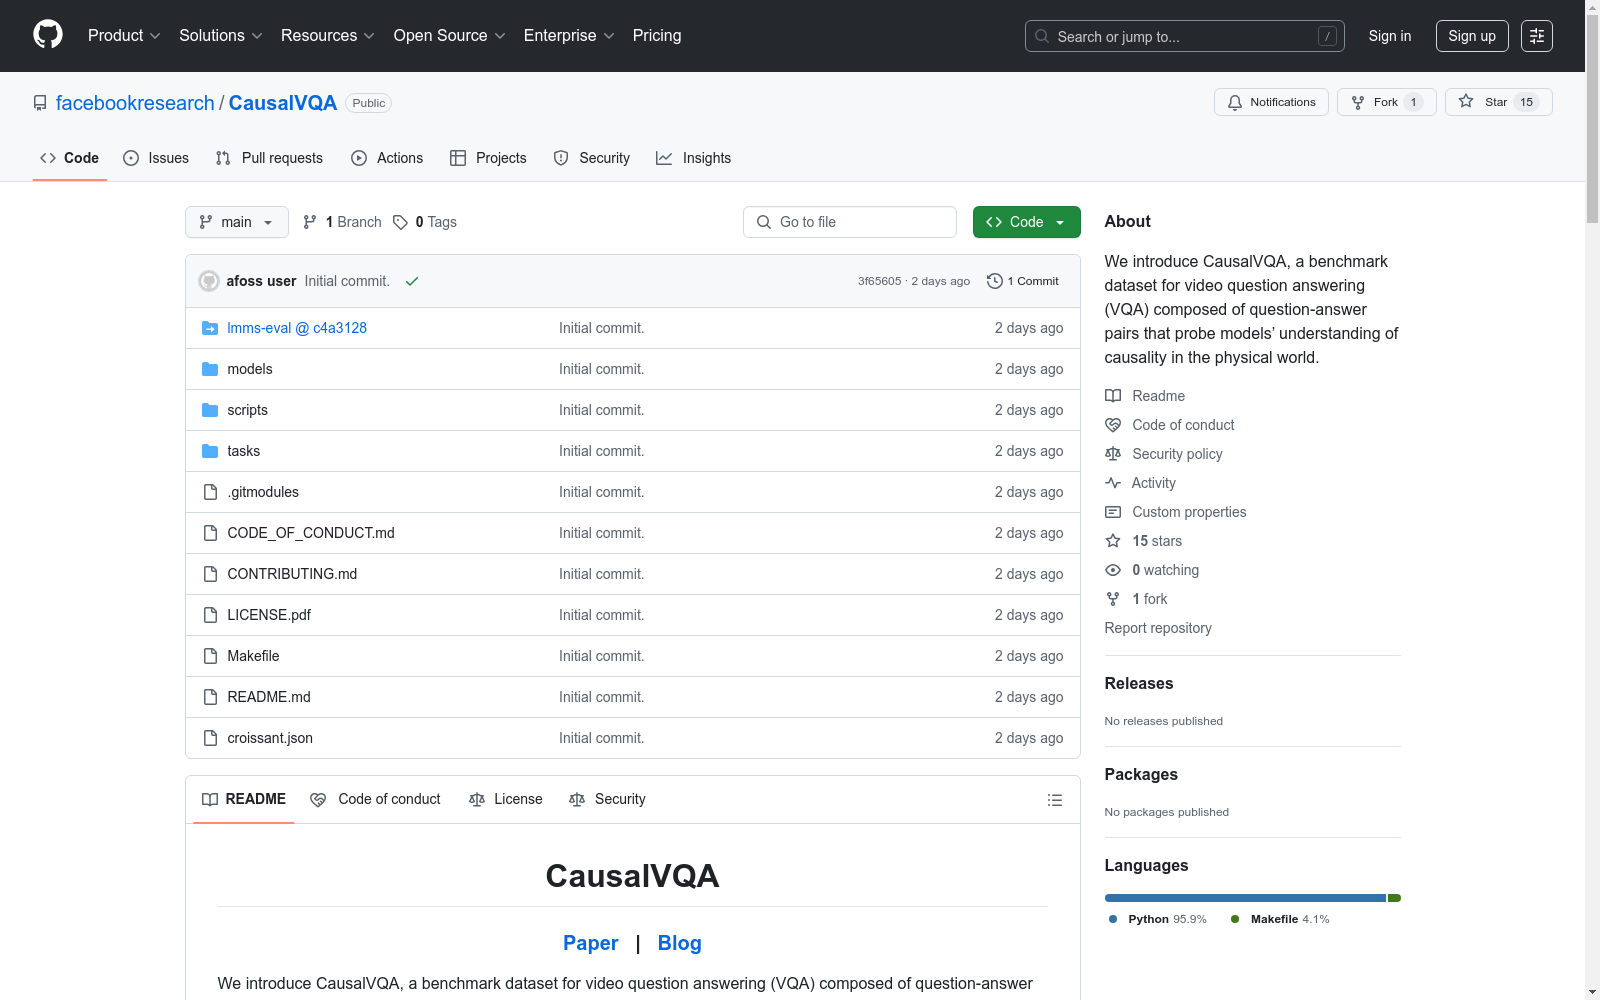Click the blue Python language color dot
This screenshot has width=1600, height=1000.
[1113, 919]
